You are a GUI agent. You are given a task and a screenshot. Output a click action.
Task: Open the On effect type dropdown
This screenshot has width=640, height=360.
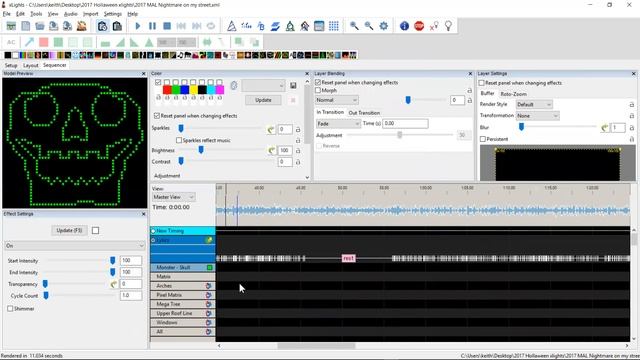tap(75, 246)
